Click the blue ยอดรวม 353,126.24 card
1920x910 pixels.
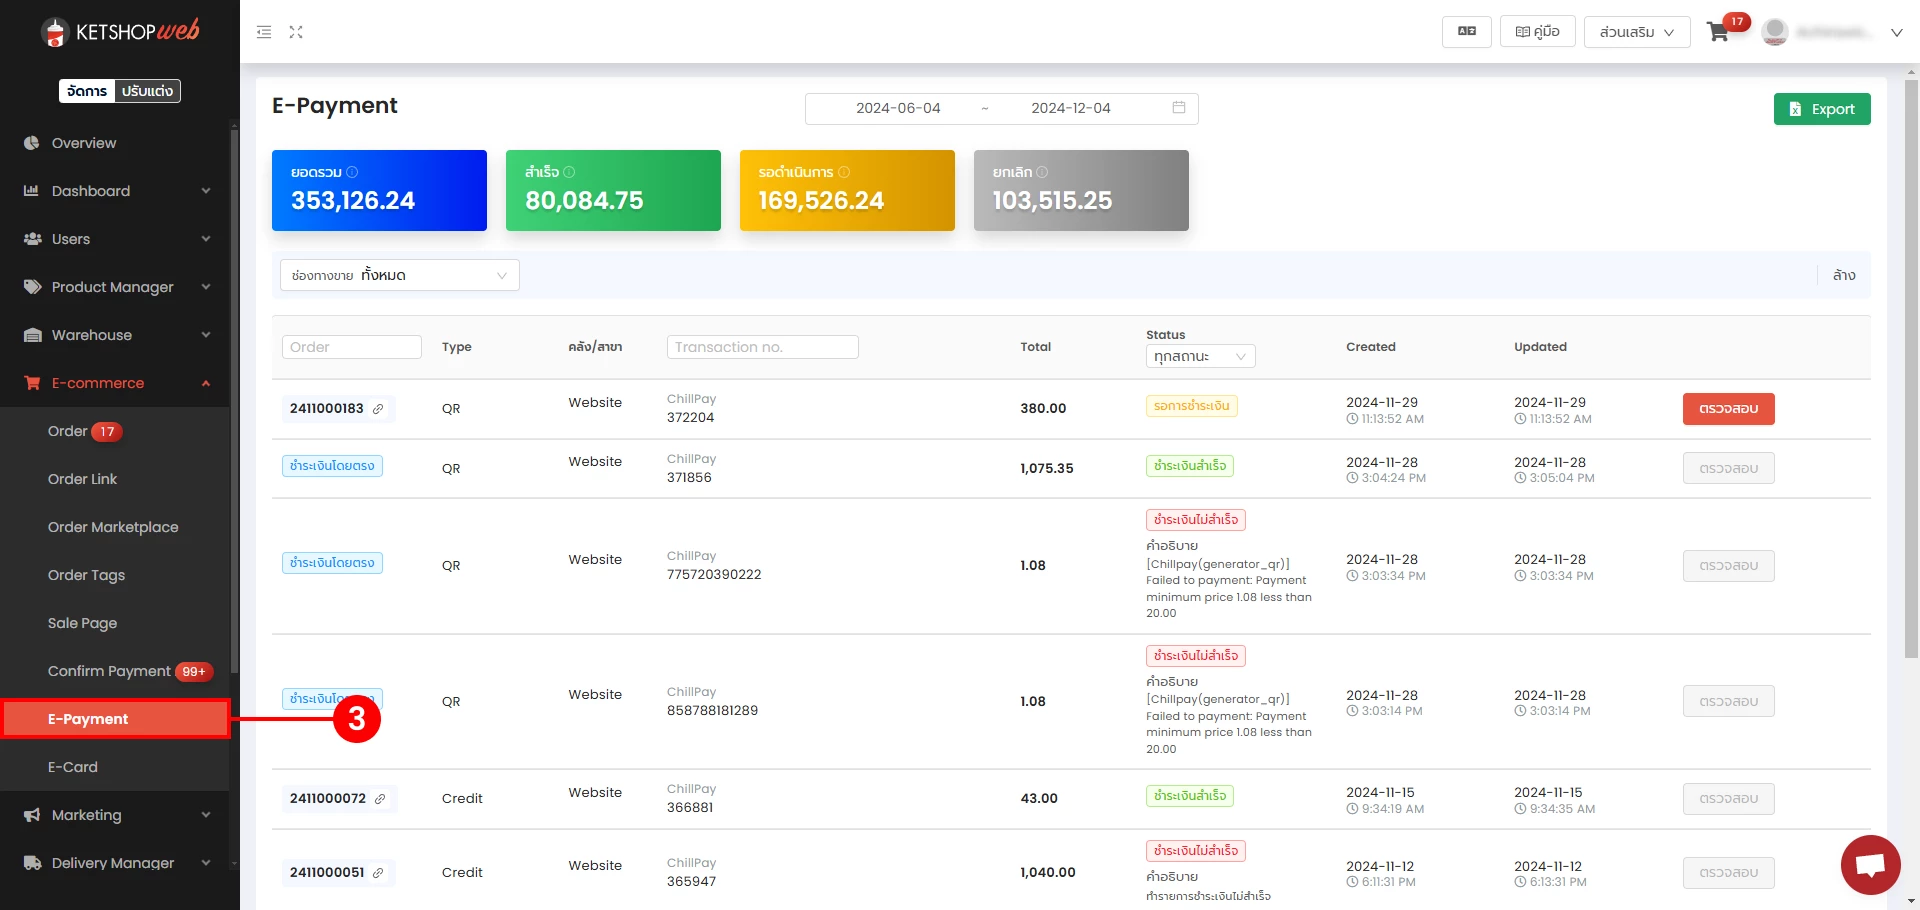pos(379,190)
